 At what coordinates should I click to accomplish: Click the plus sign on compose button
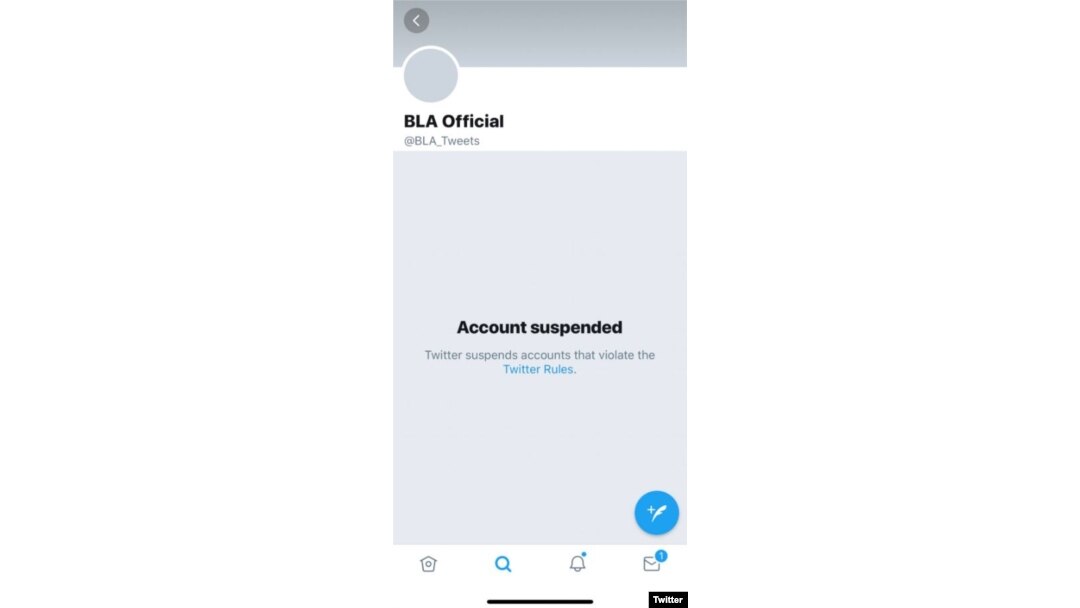pyautogui.click(x=651, y=510)
